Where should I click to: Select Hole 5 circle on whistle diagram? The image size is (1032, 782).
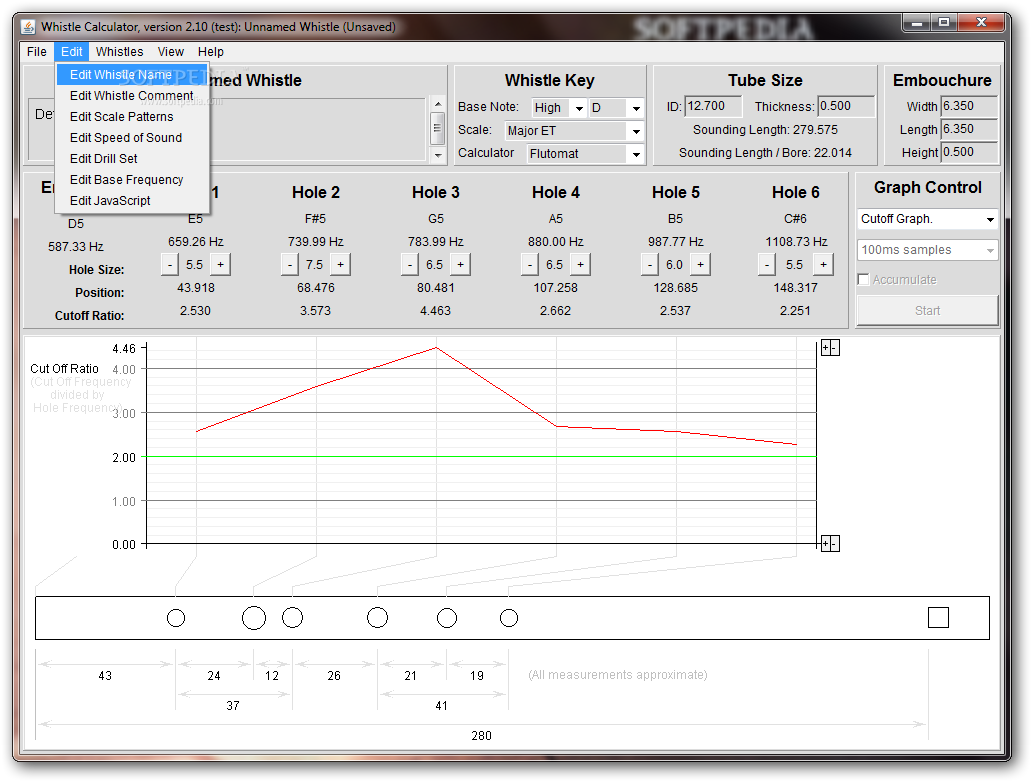click(x=447, y=618)
